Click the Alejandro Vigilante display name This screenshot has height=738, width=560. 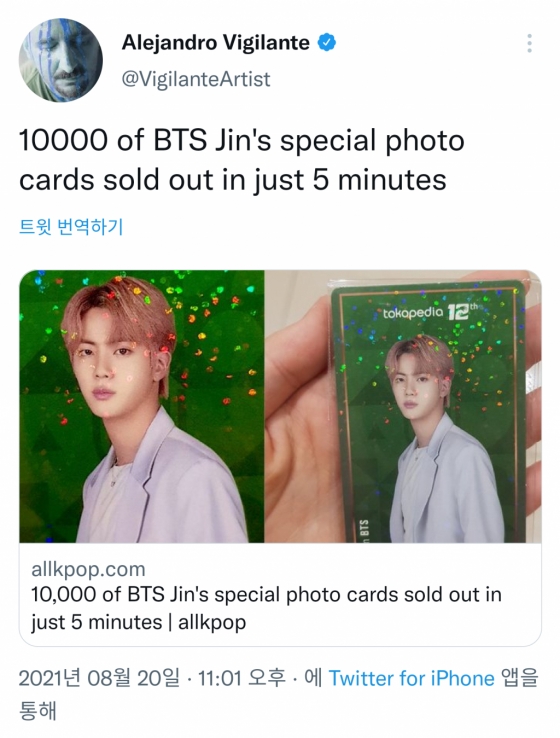click(x=216, y=43)
